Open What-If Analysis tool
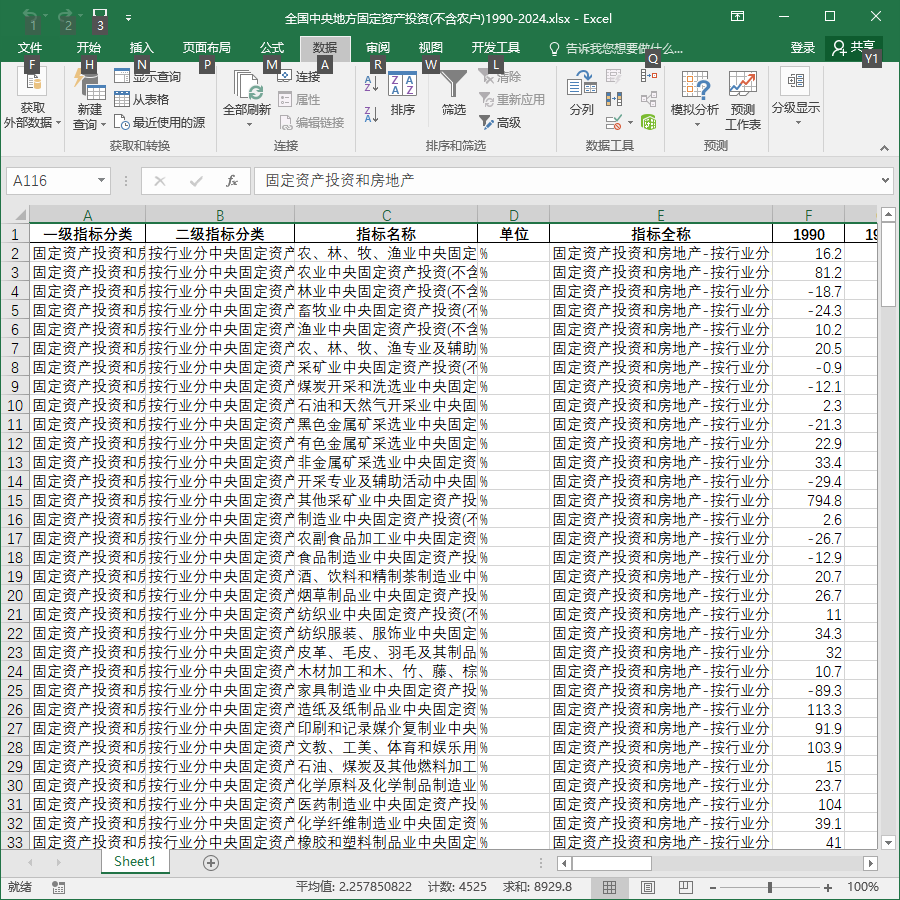This screenshot has width=900, height=900. (695, 99)
